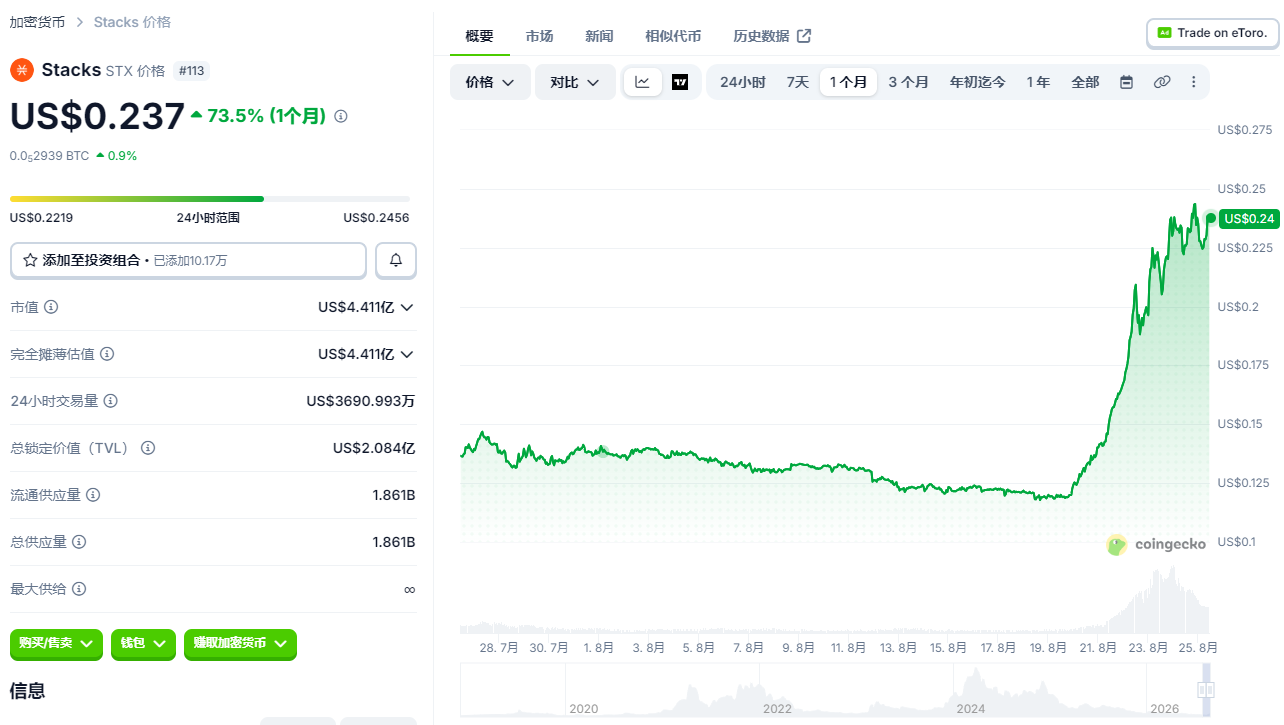This screenshot has width=1284, height=725.
Task: Click the Stacks coin logo icon
Action: (x=22, y=70)
